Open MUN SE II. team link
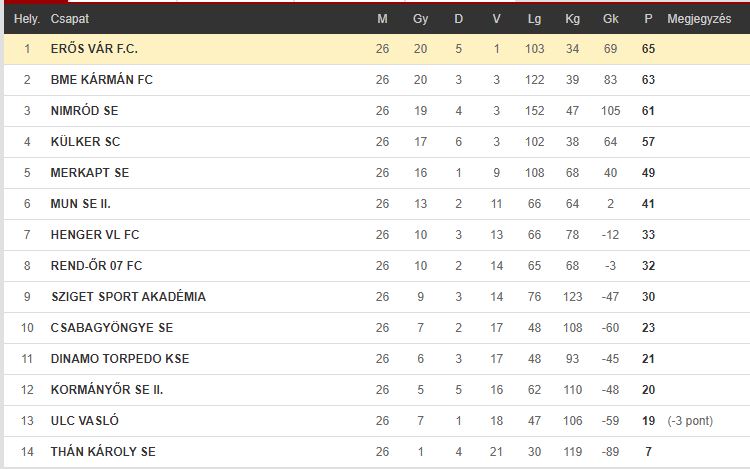Screen dimensions: 750x469 tap(80, 204)
